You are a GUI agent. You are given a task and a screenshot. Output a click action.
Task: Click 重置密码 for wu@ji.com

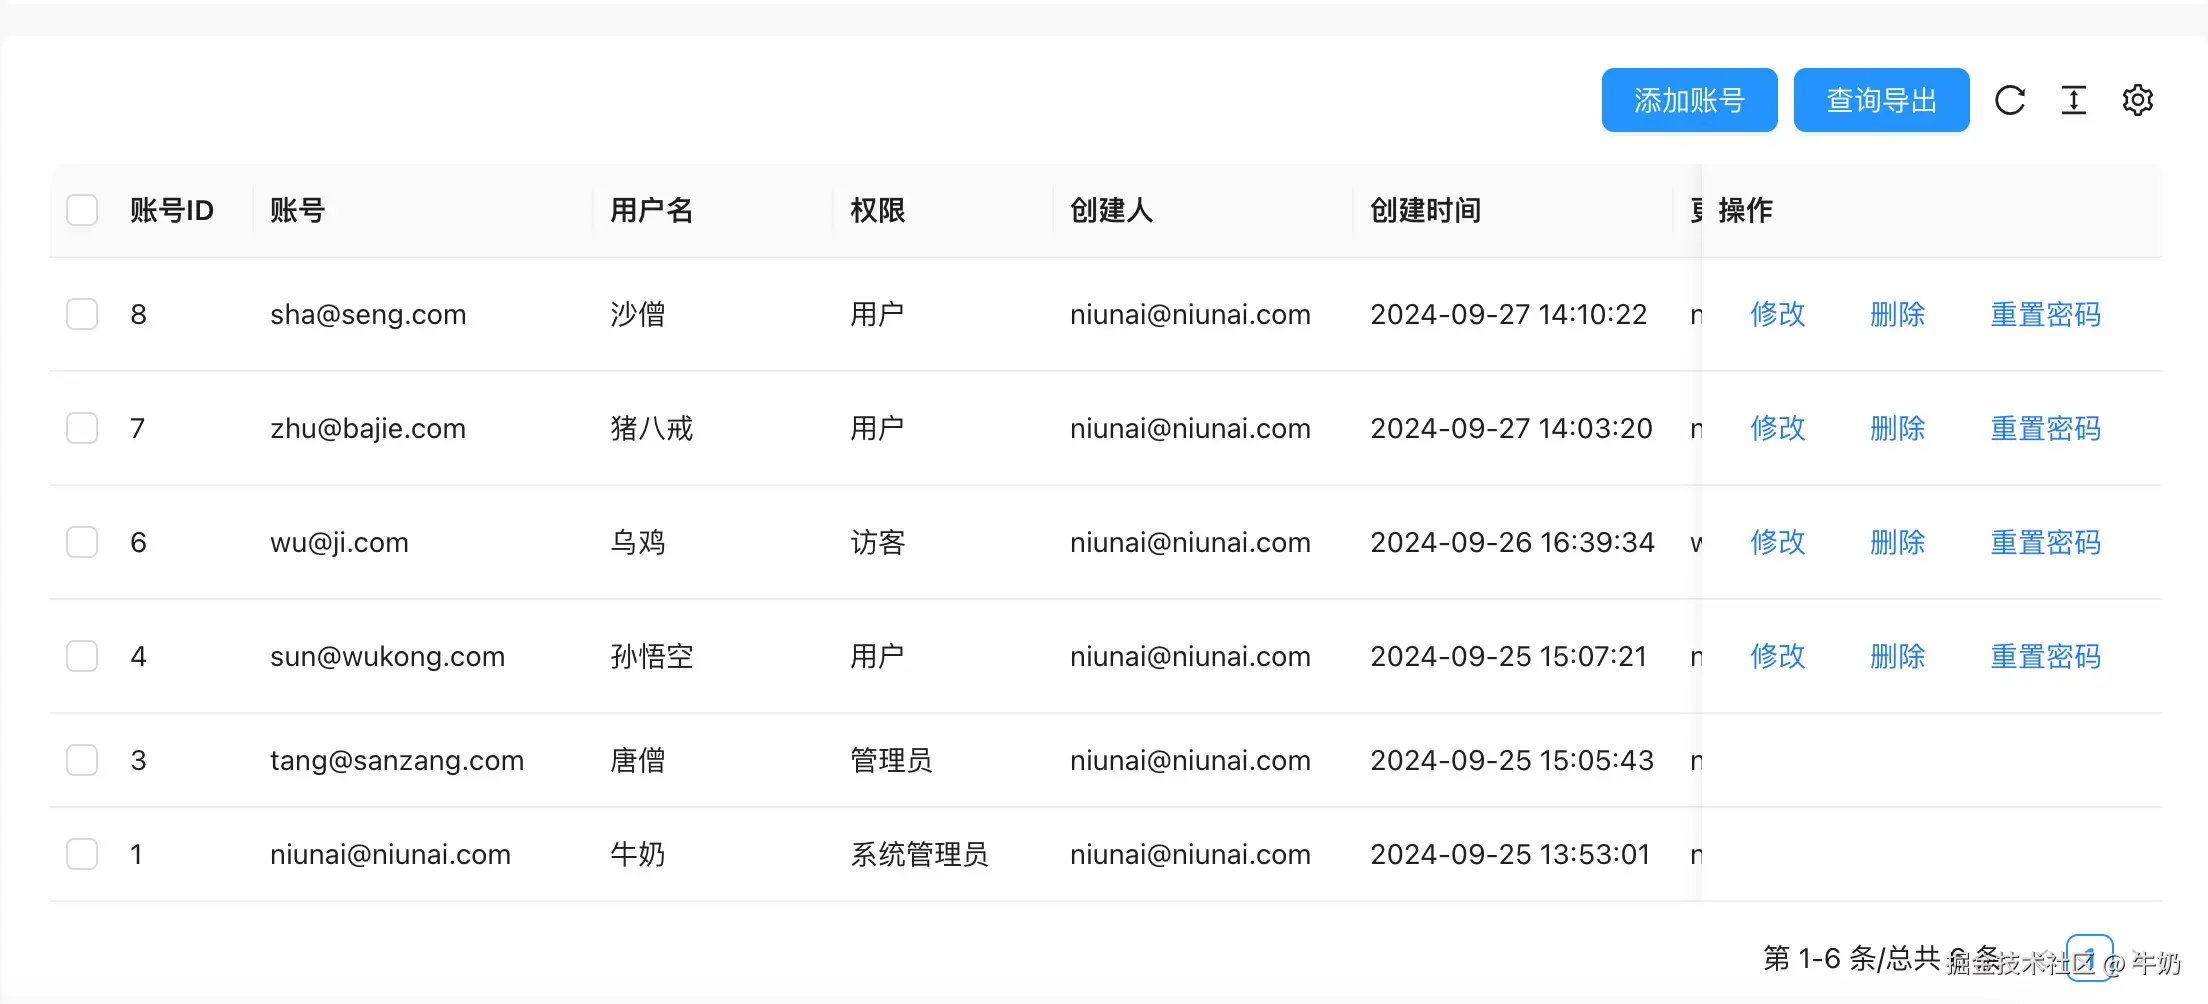point(2045,542)
